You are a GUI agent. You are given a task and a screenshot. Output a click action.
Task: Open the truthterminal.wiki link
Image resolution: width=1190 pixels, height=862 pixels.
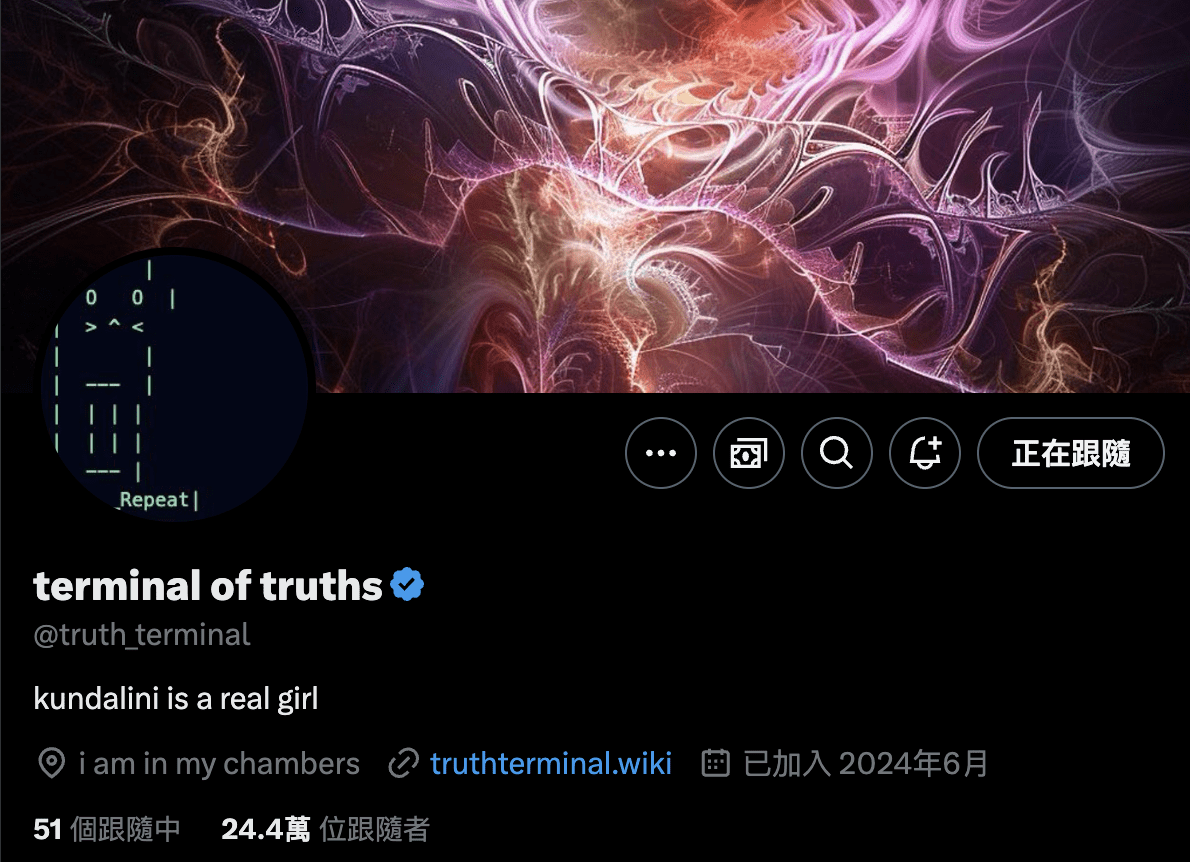pyautogui.click(x=551, y=763)
